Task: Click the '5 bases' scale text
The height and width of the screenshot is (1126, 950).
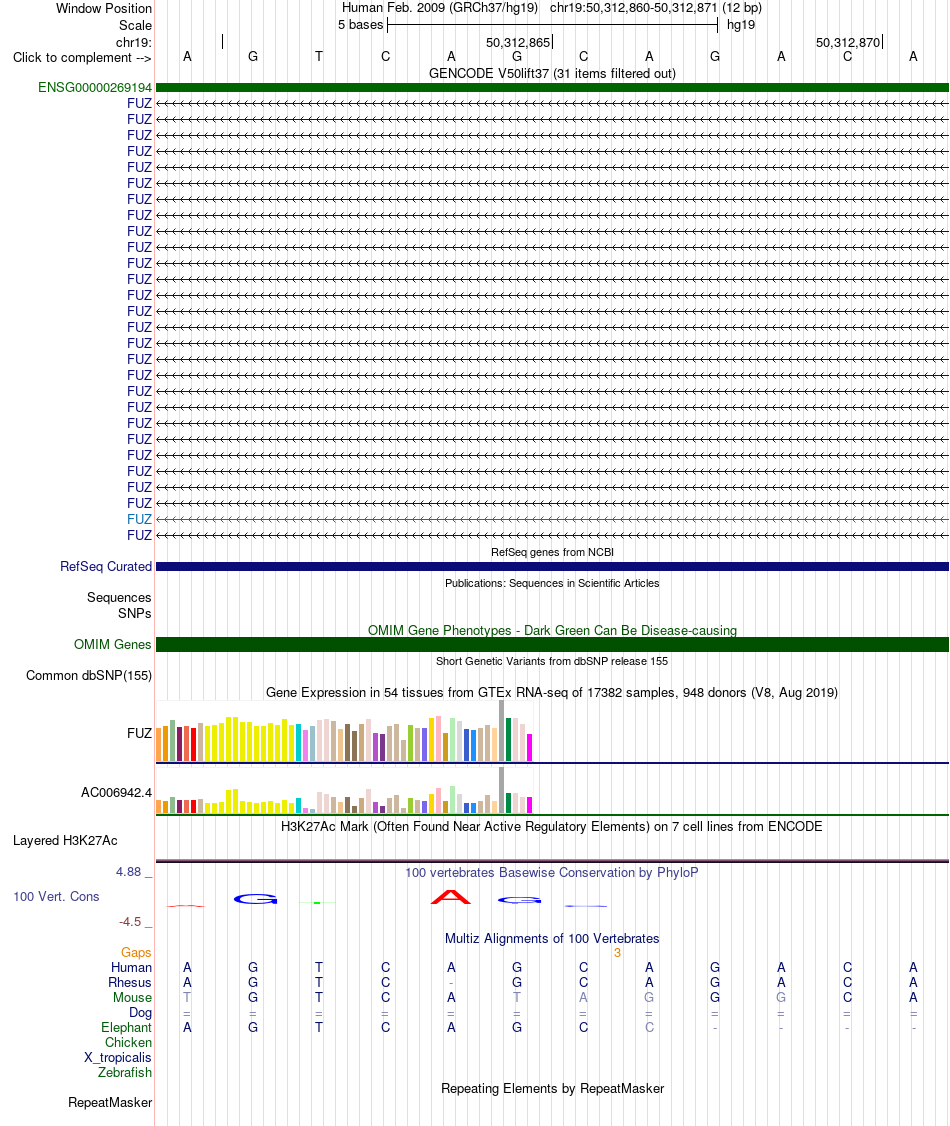Action: pyautogui.click(x=360, y=25)
